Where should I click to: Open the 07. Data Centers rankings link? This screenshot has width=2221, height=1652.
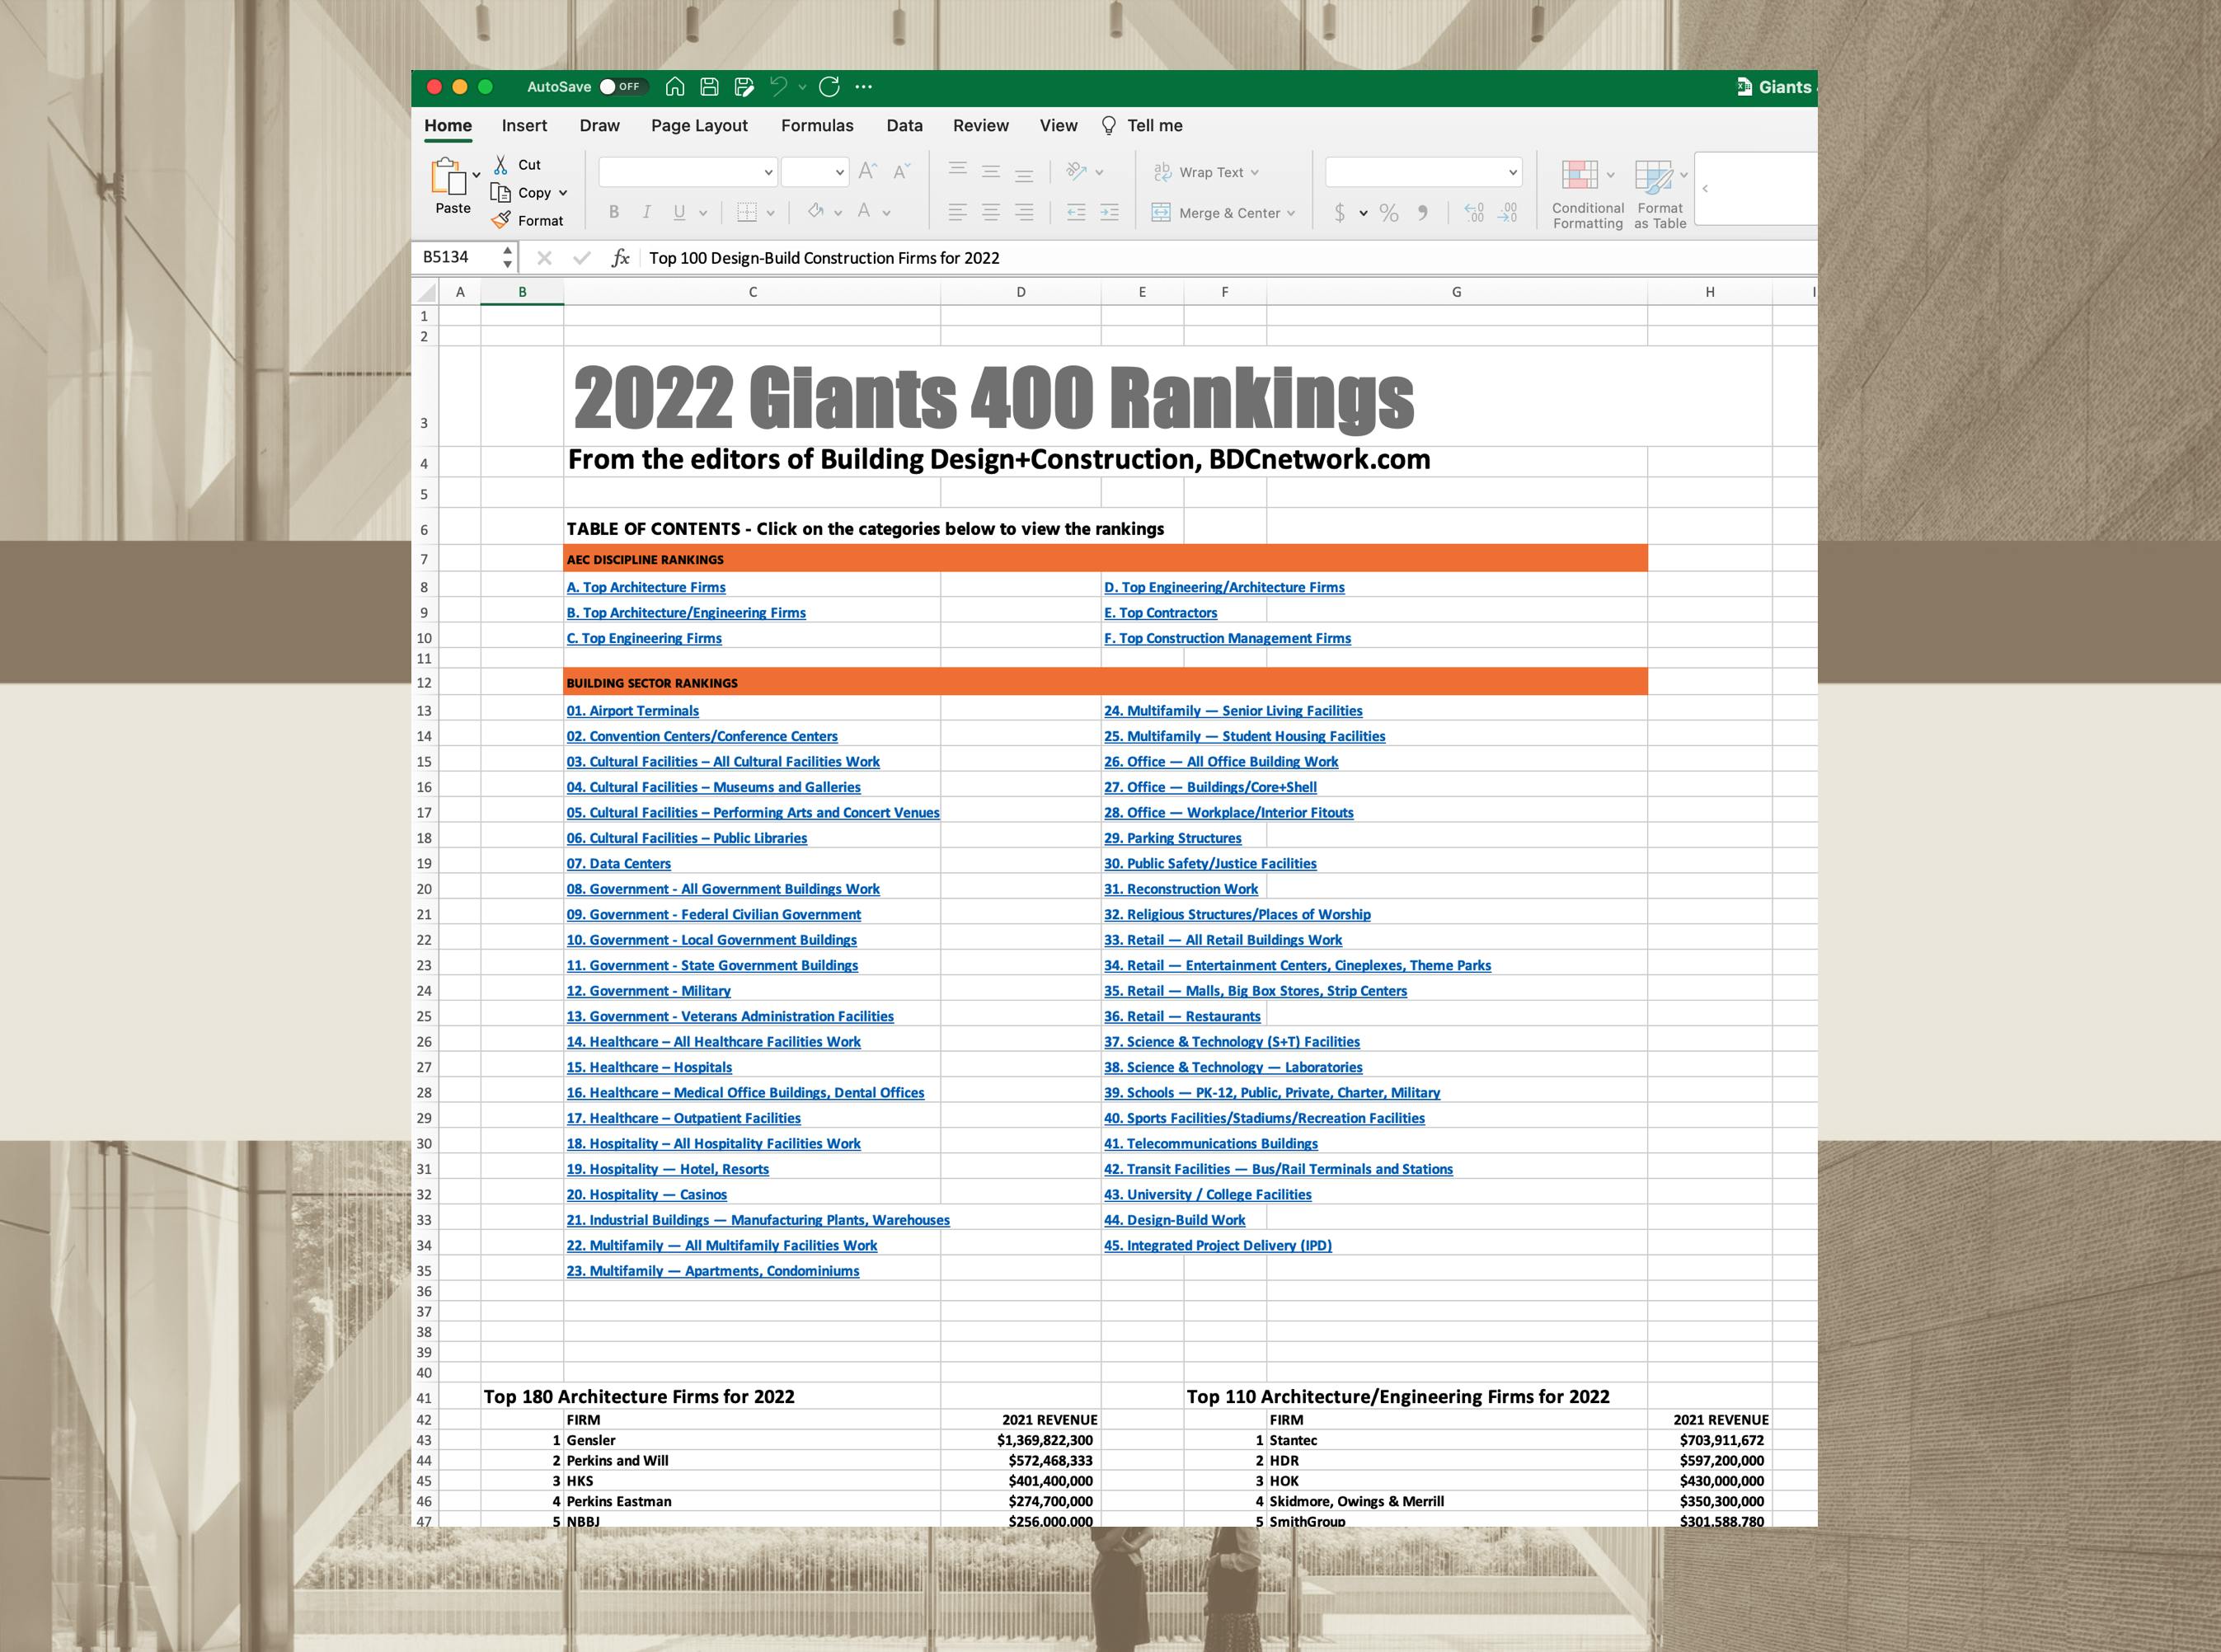coord(619,863)
